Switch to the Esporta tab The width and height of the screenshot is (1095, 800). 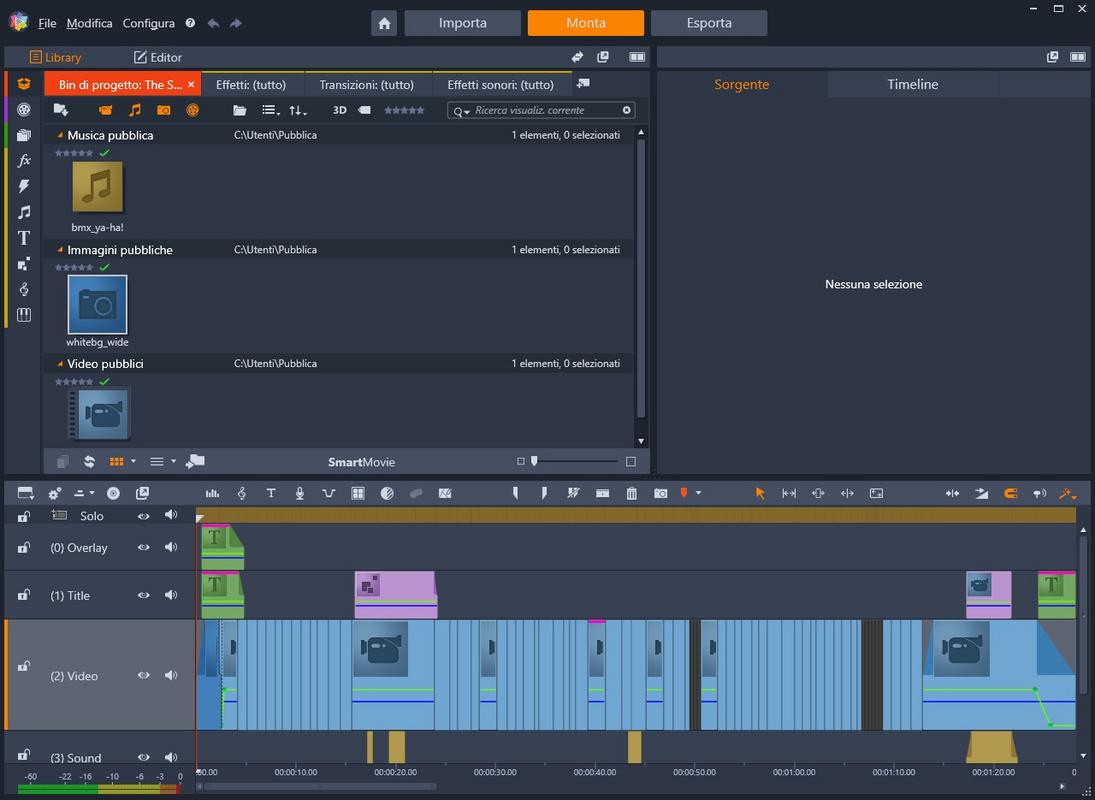(x=709, y=23)
